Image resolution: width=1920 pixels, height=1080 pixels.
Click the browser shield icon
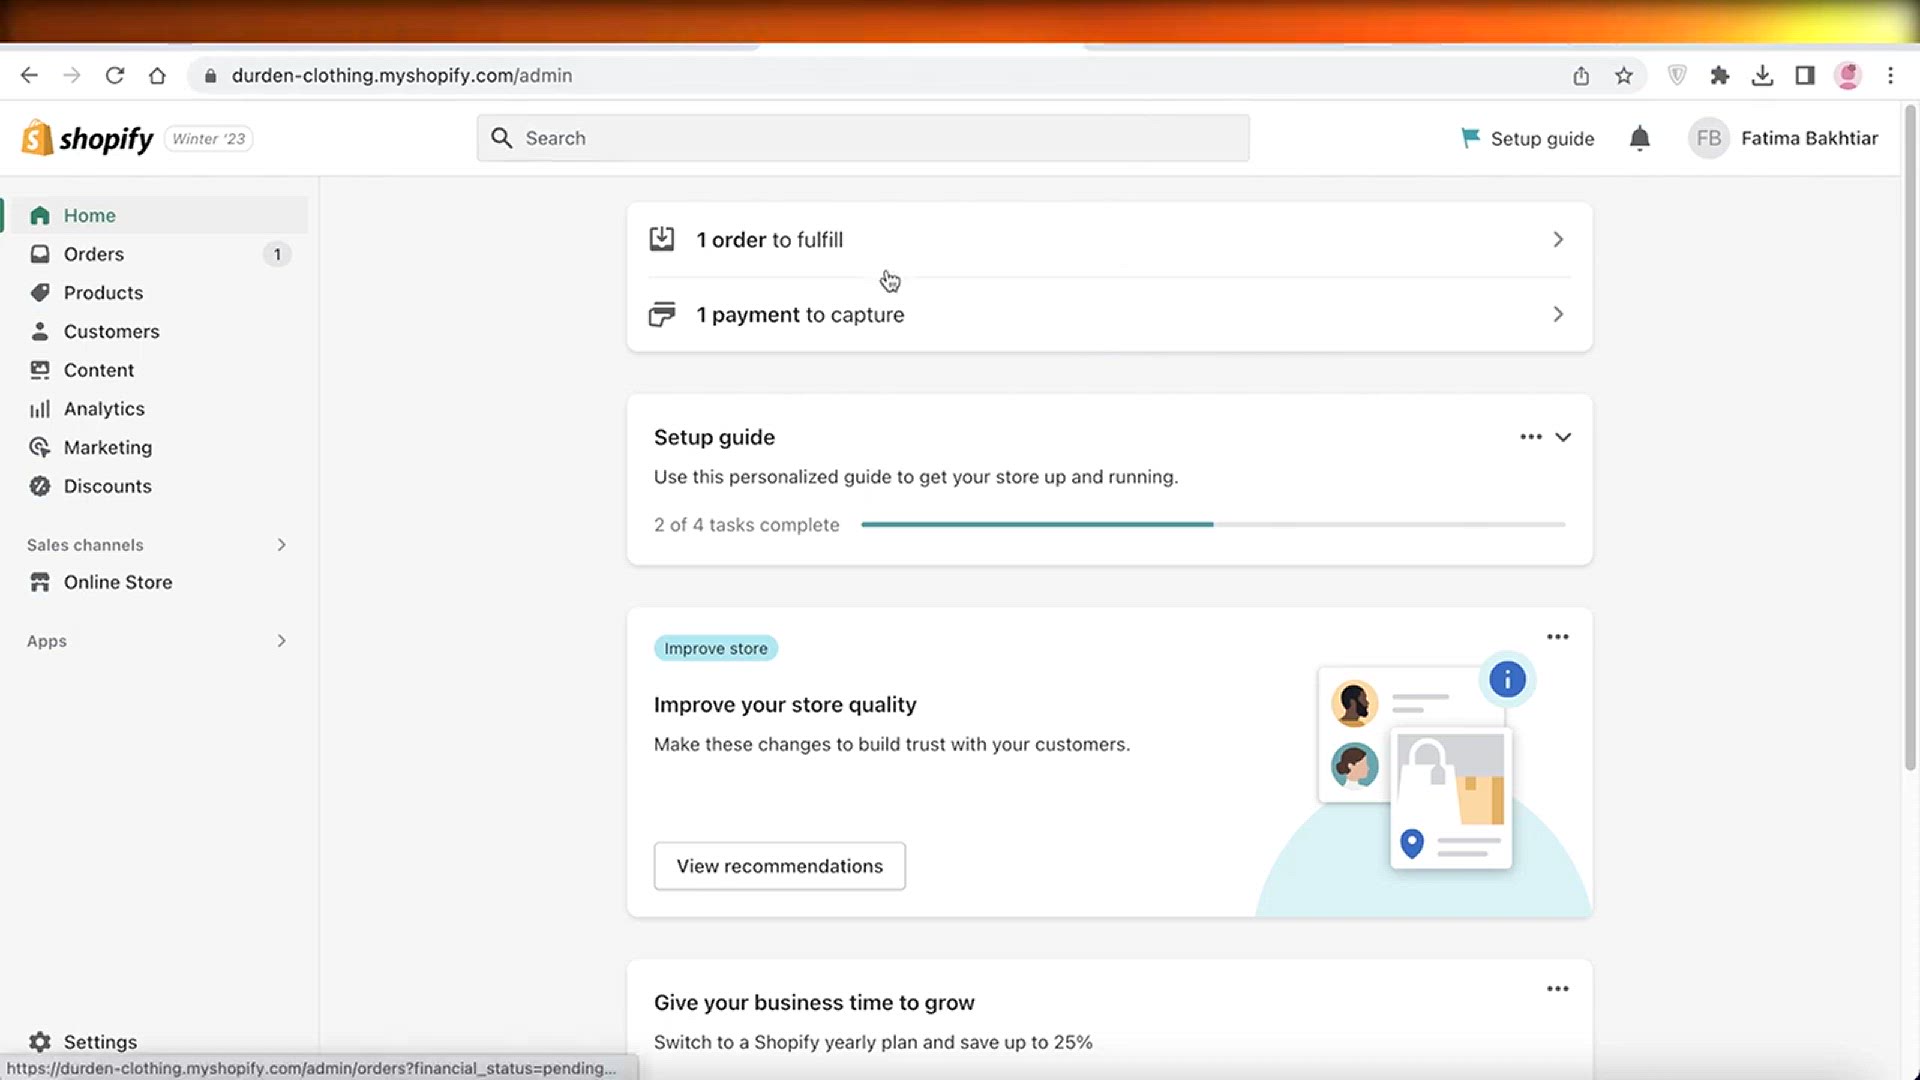[x=1678, y=75]
